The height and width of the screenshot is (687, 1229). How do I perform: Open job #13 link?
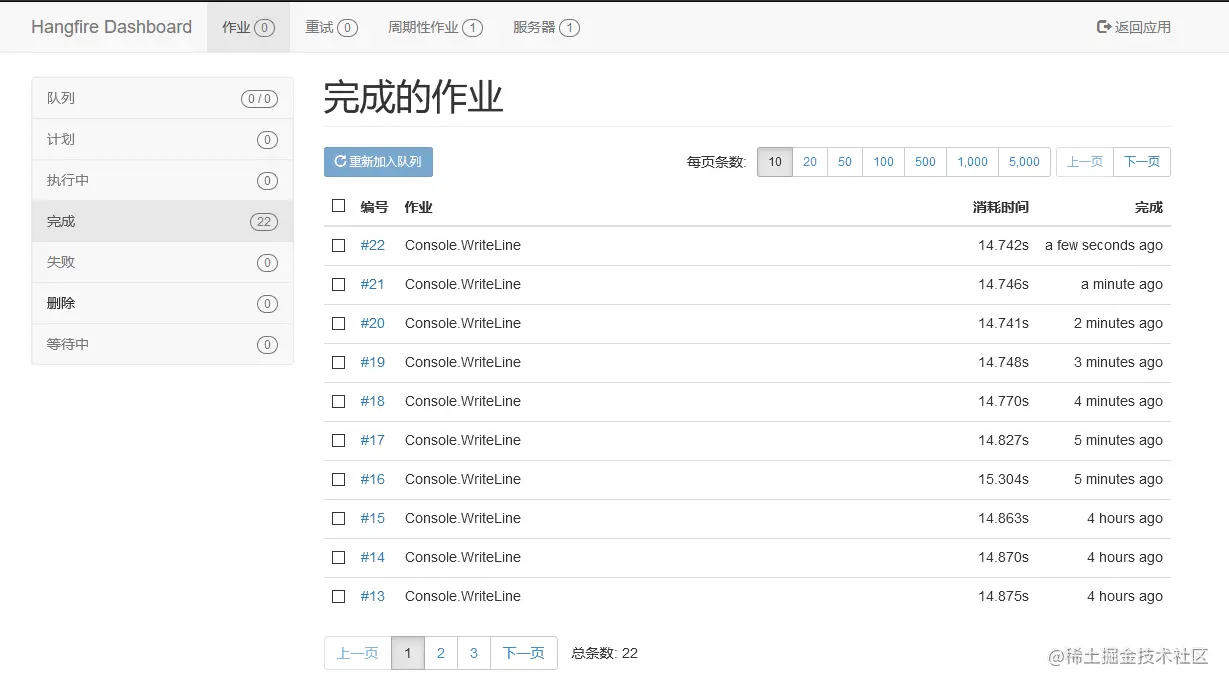pyautogui.click(x=372, y=596)
